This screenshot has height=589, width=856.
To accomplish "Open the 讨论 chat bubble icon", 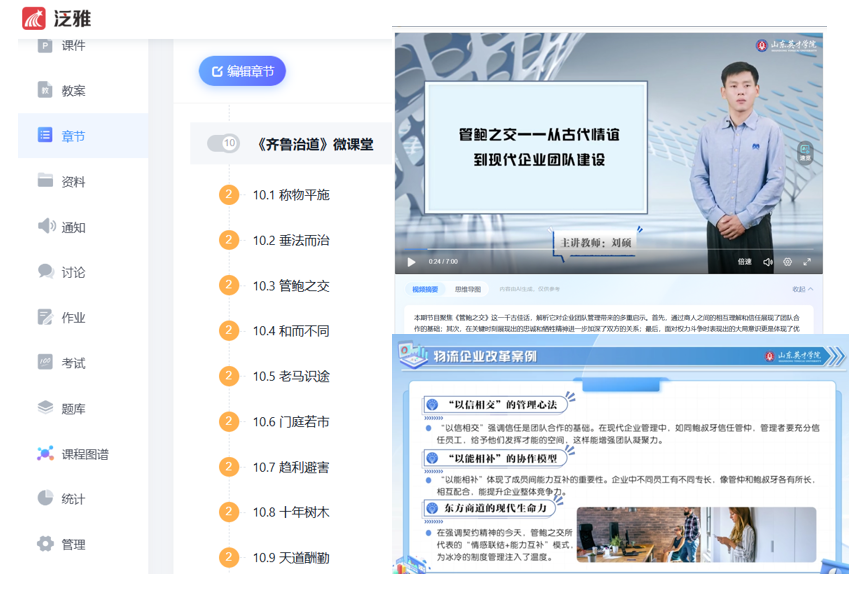I will point(45,271).
